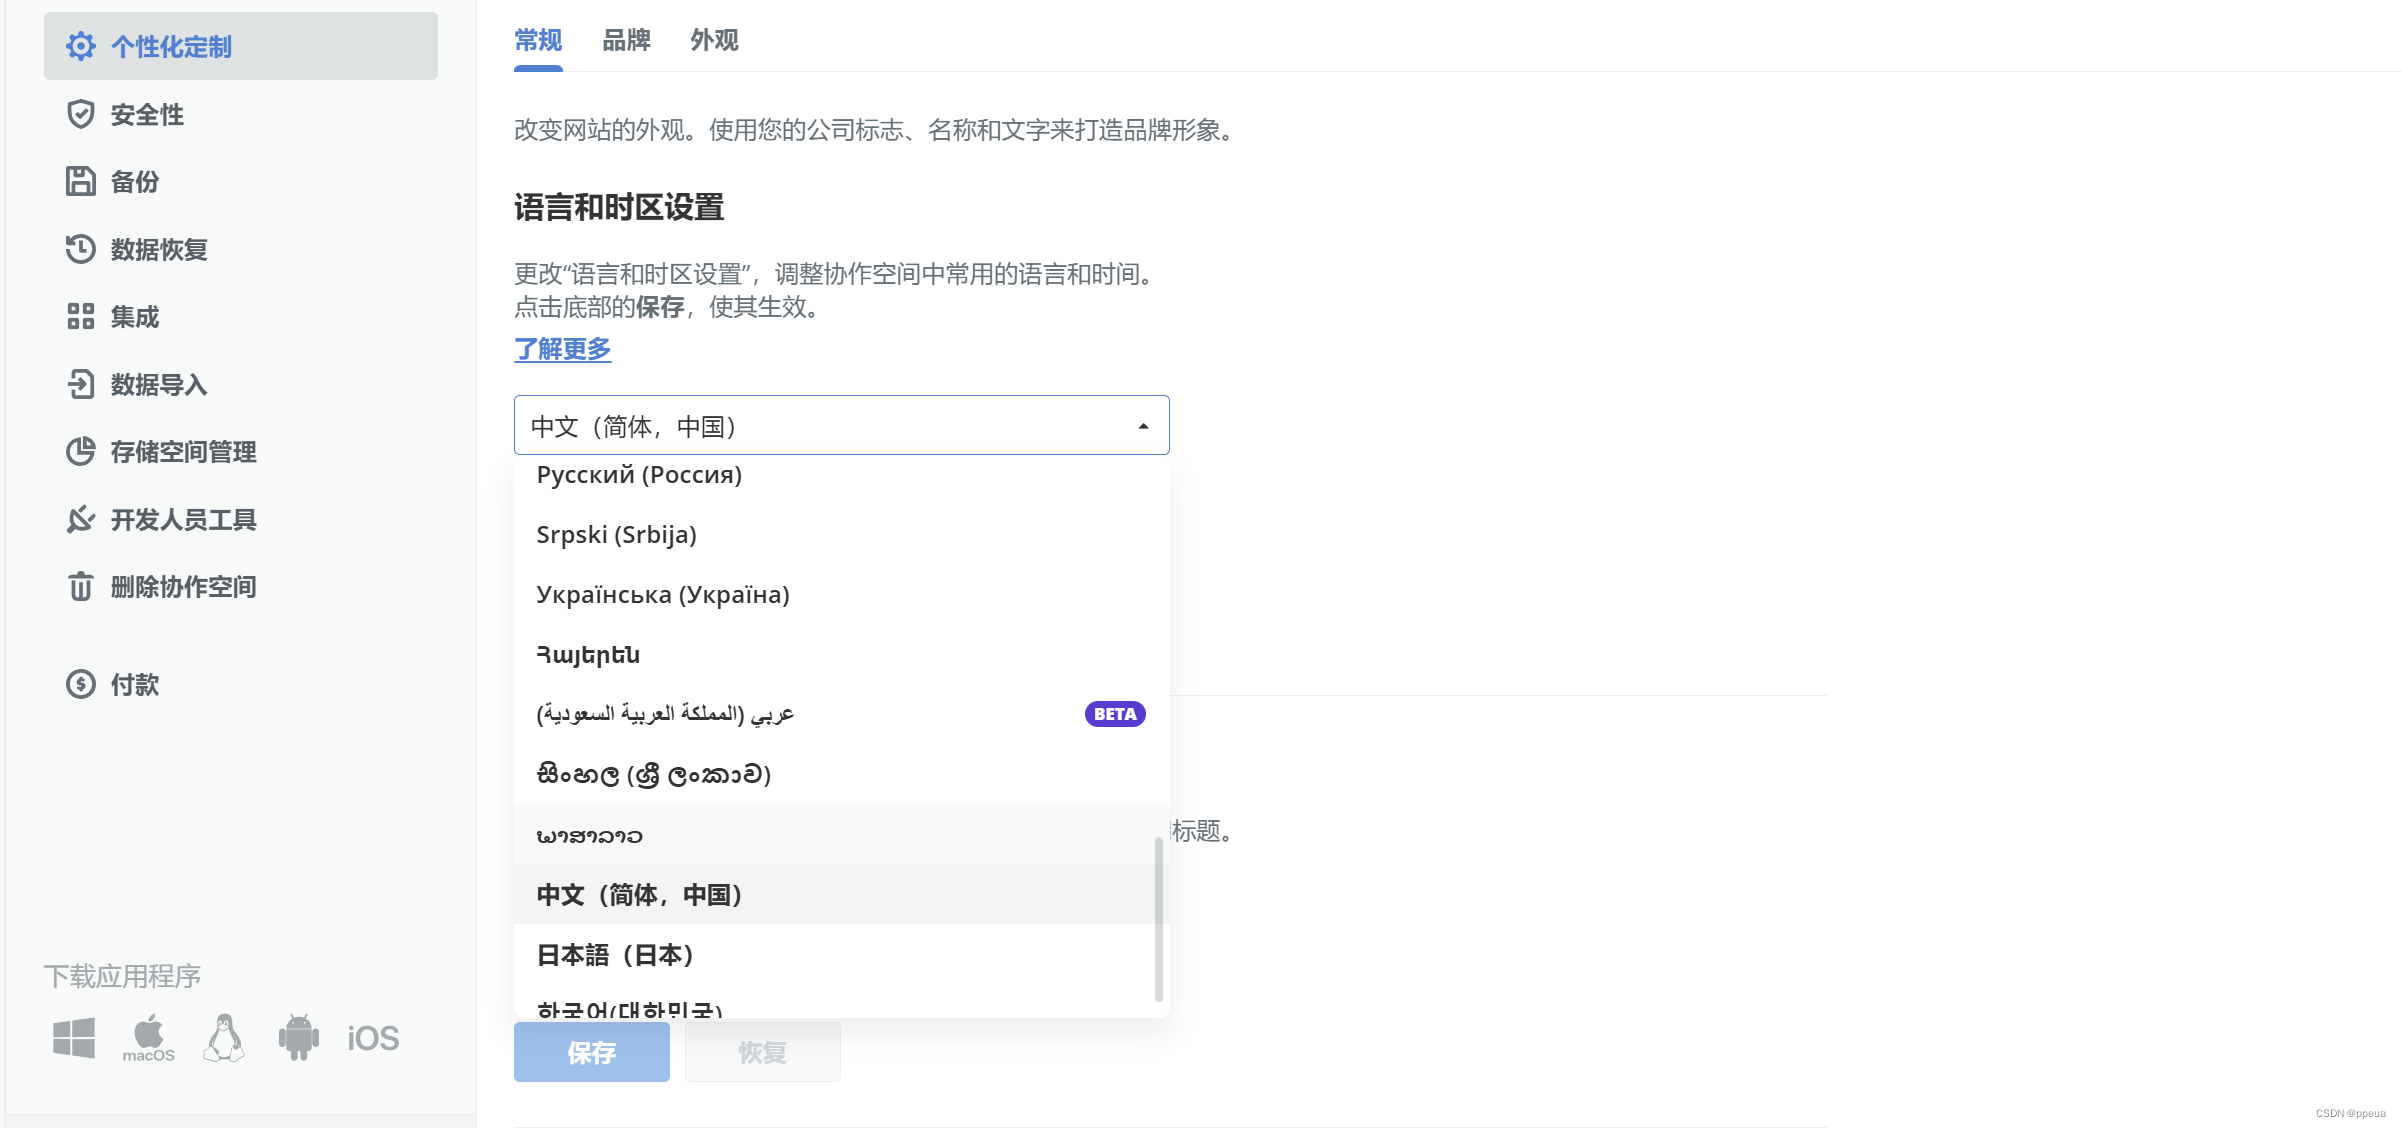Open 个性化定制 settings in sidebar

click(241, 46)
